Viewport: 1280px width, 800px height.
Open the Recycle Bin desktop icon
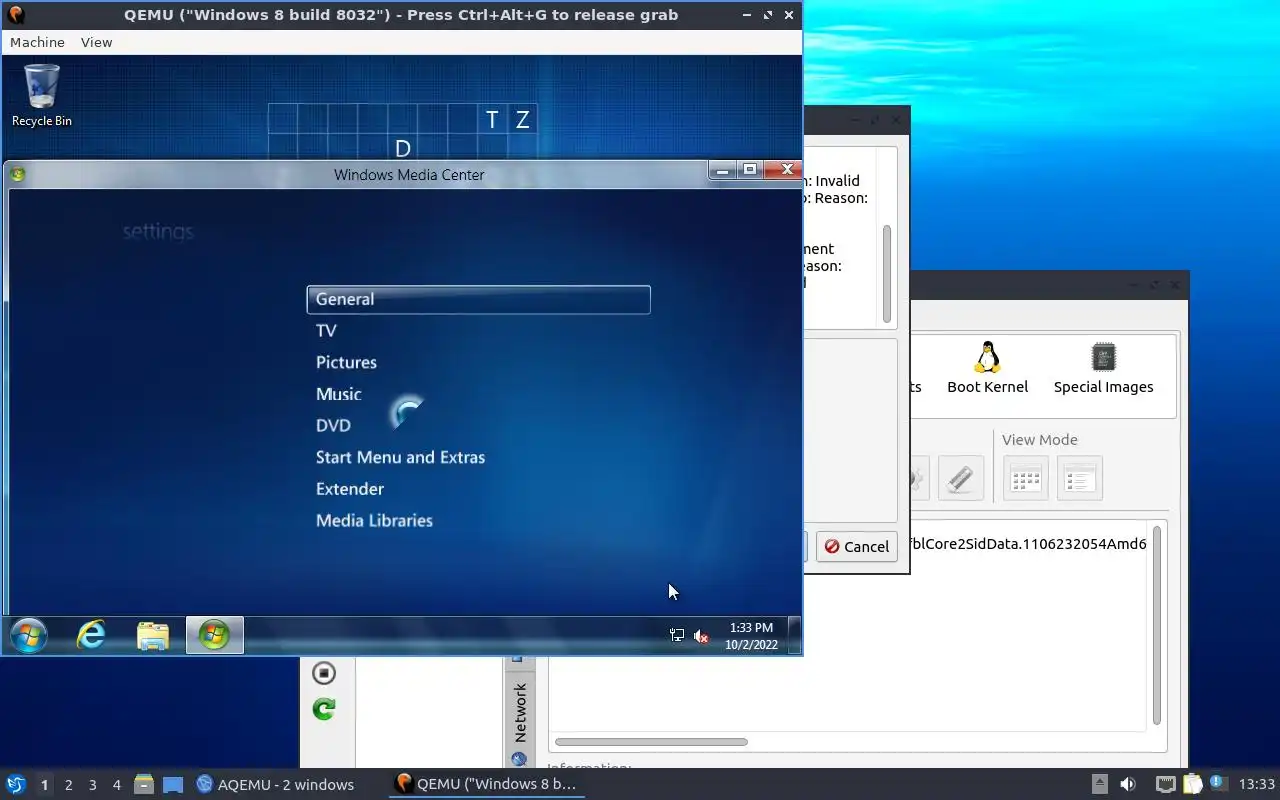click(x=41, y=96)
